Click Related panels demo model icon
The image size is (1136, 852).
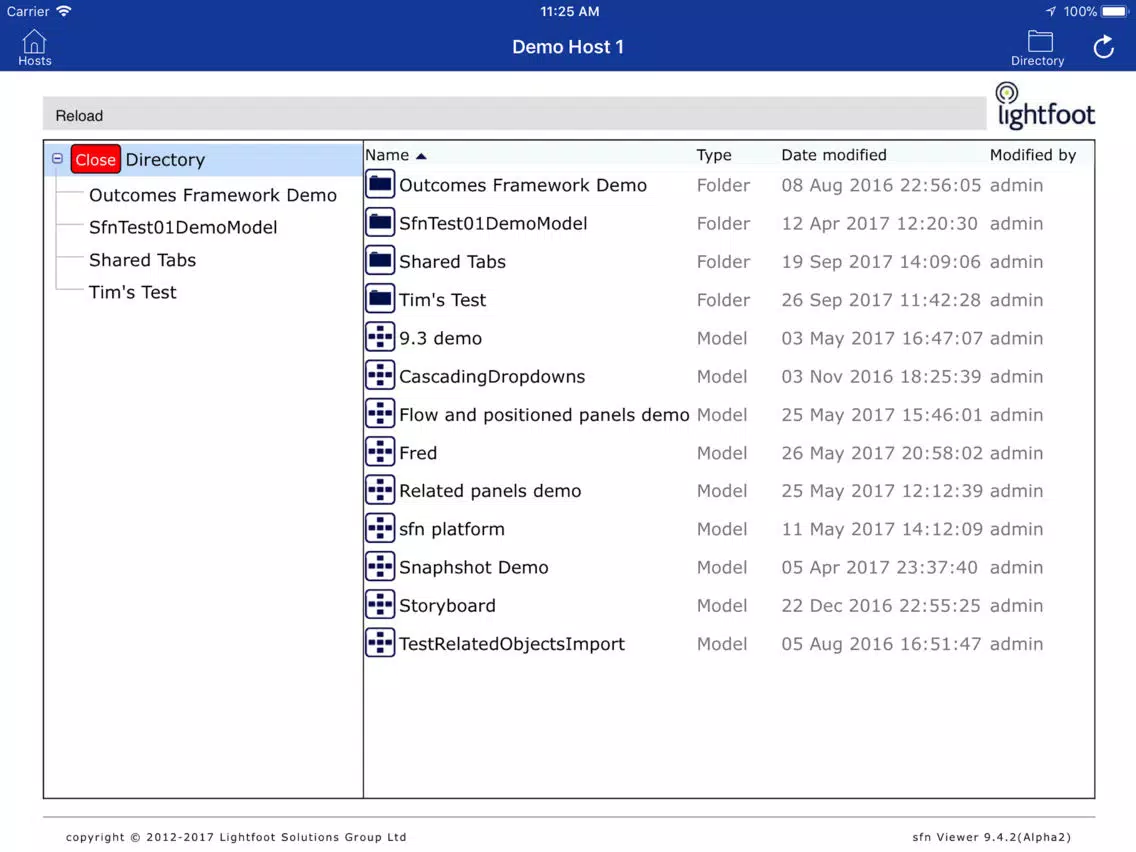pos(380,490)
